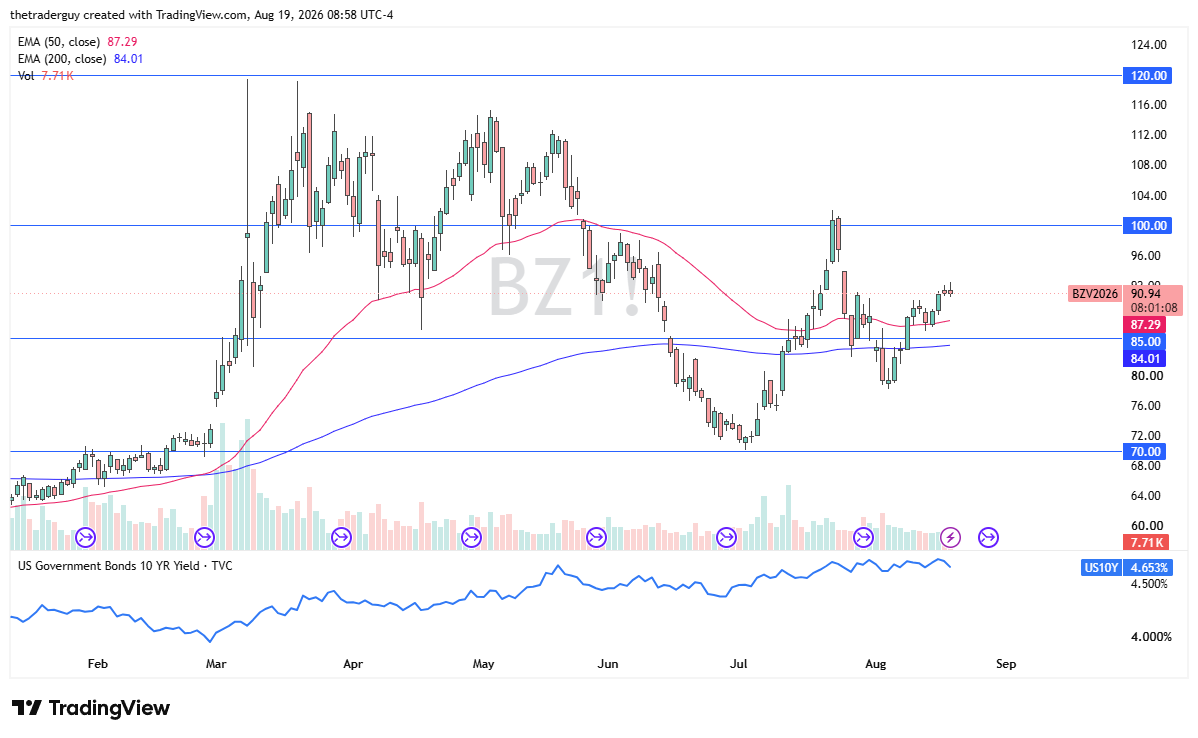Viewport: 1198px width, 738px height.
Task: Click the early-August rollover event icon
Action: pyautogui.click(x=863, y=538)
